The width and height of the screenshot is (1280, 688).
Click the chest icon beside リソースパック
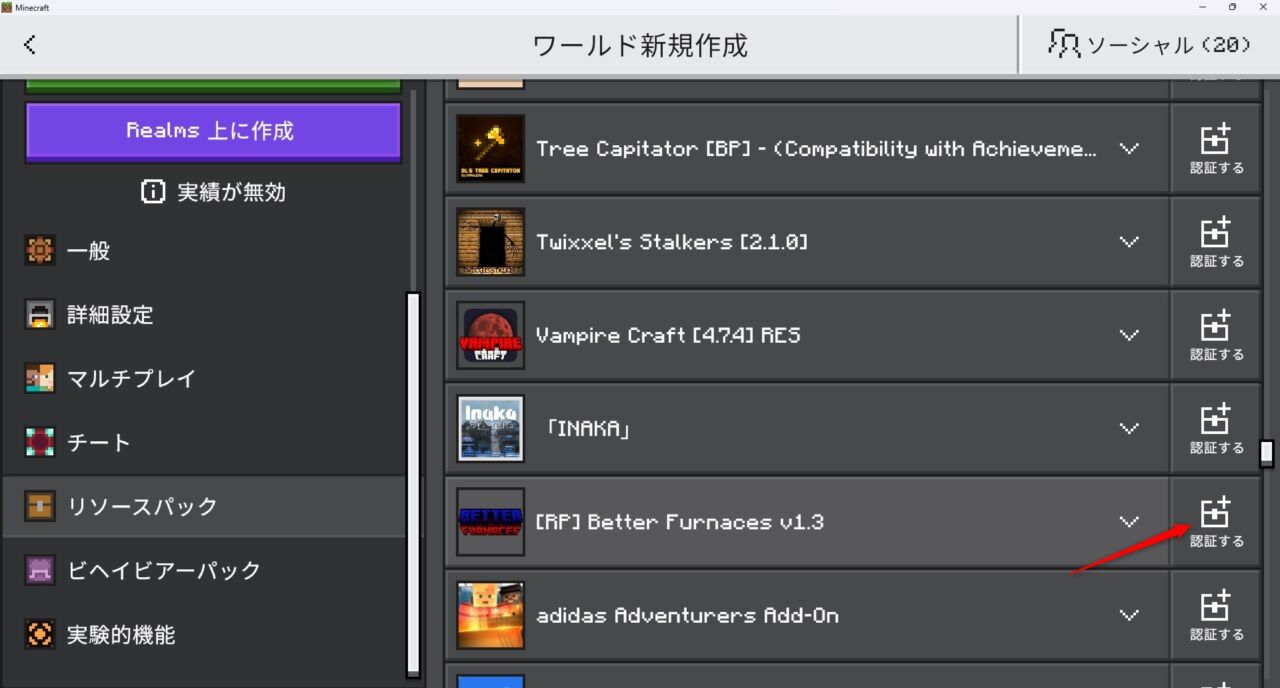pyautogui.click(x=40, y=507)
